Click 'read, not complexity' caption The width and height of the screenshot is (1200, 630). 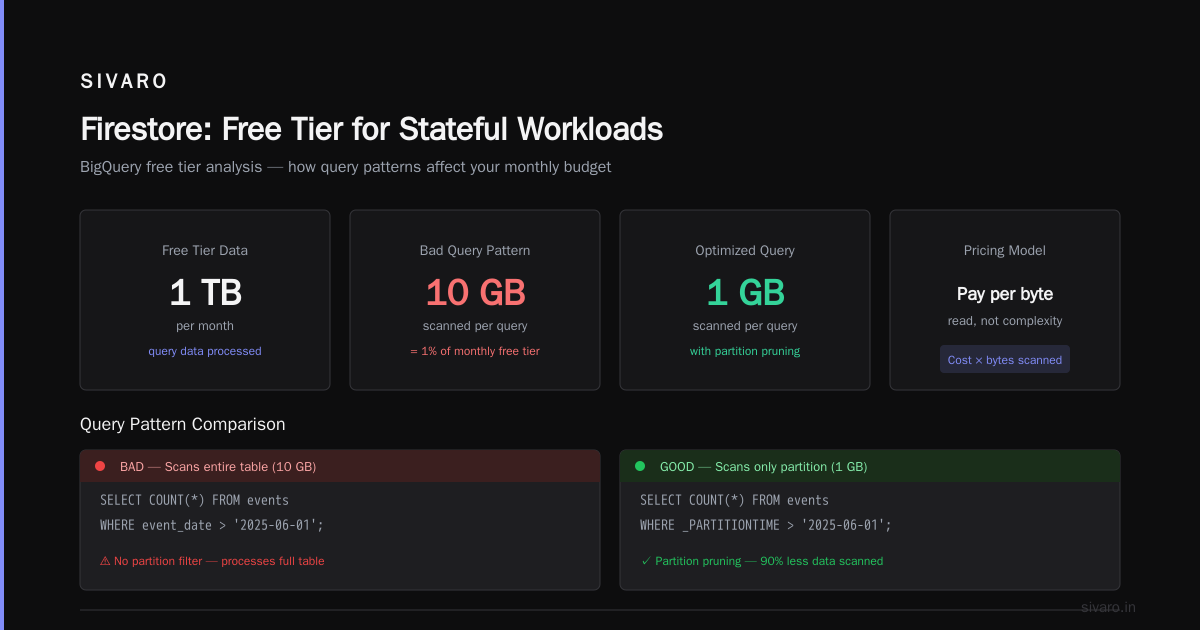[x=1005, y=321]
